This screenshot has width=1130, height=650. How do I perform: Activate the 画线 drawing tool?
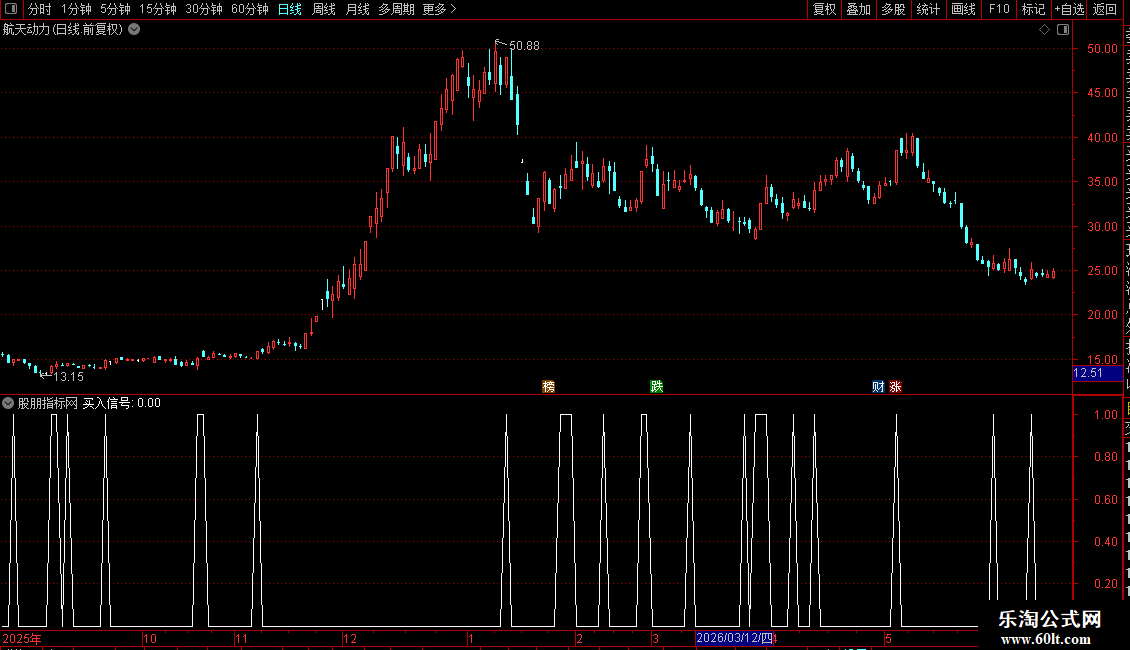(x=963, y=9)
